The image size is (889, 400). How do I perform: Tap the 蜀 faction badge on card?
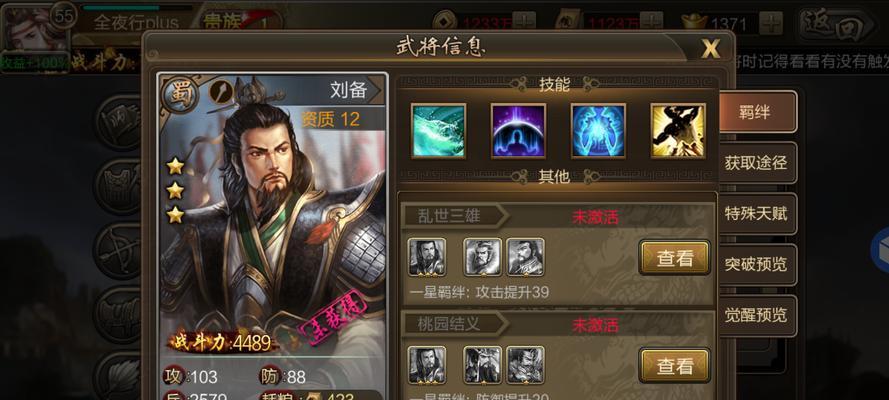point(181,93)
